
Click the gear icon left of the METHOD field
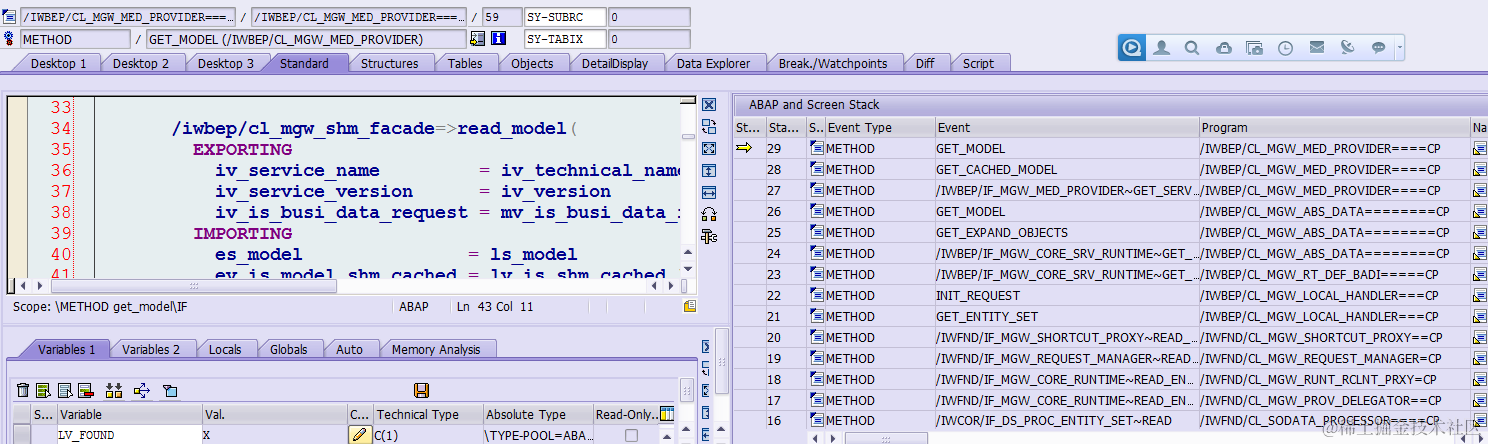[9, 39]
